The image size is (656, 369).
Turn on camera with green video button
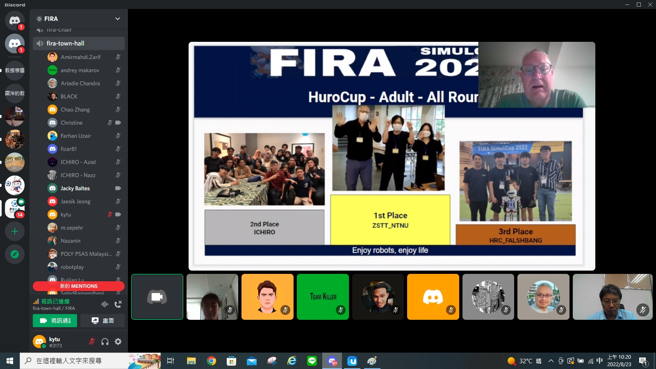[x=55, y=320]
